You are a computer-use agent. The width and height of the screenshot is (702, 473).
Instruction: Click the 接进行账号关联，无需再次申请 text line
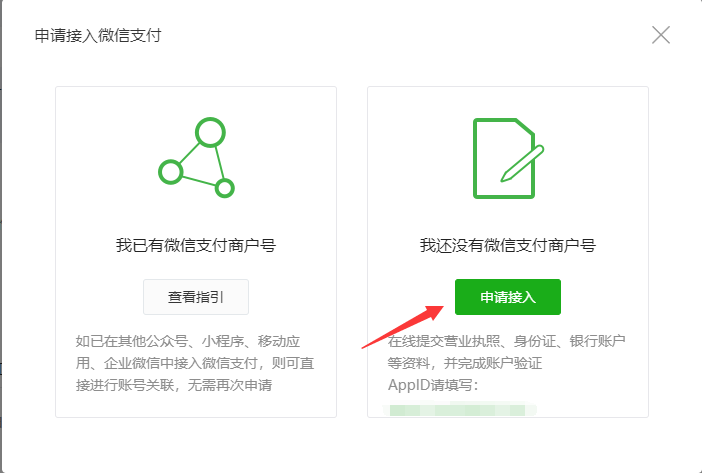tap(174, 385)
